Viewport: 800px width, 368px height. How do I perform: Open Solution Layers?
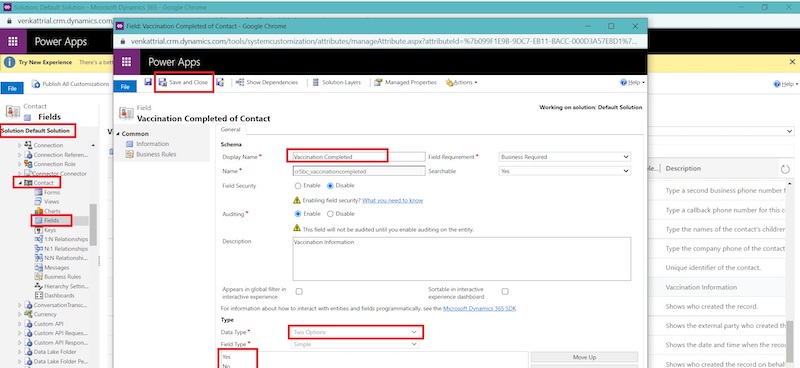336,82
